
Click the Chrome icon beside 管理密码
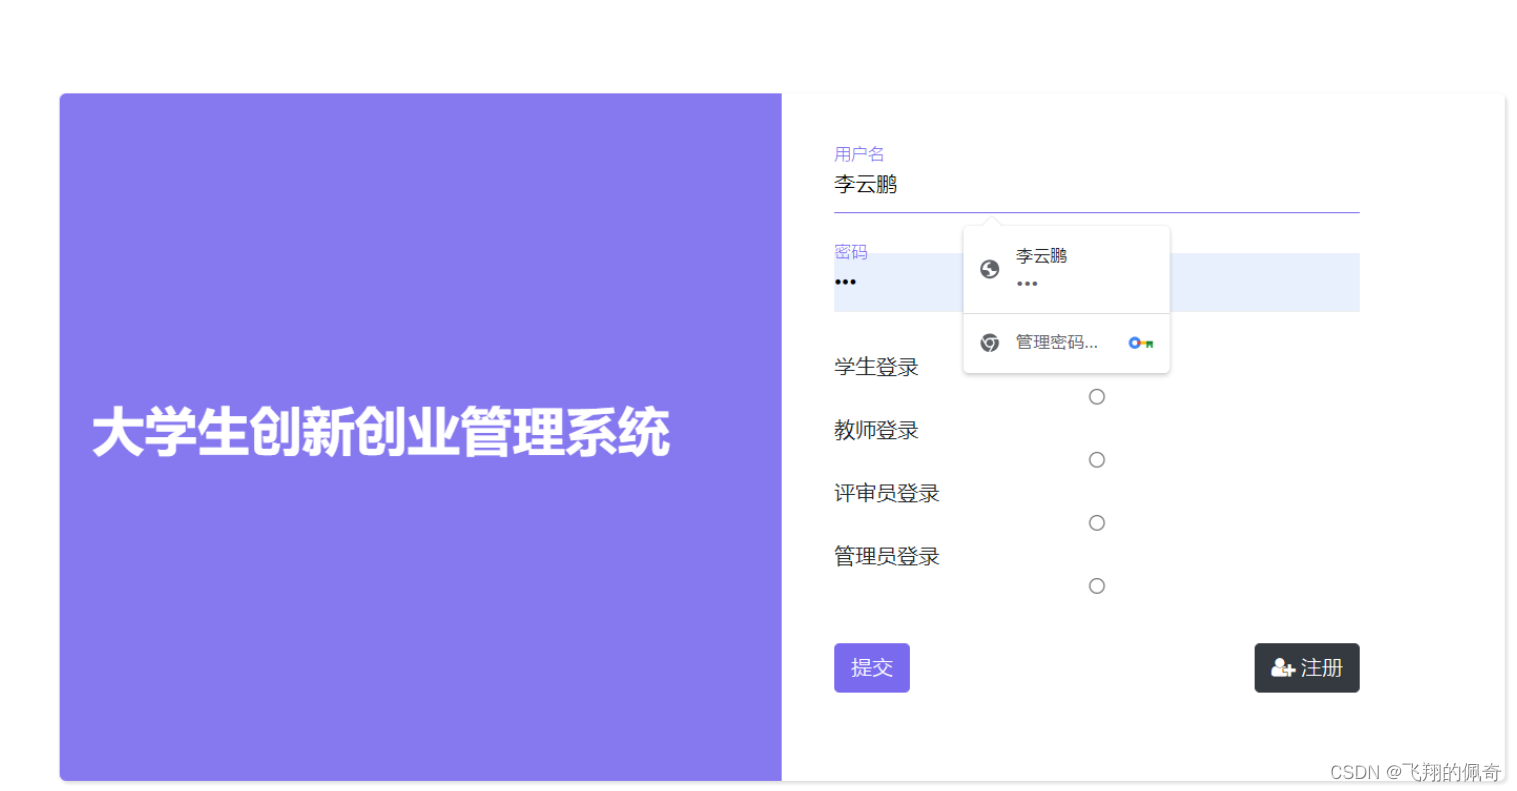(x=990, y=343)
